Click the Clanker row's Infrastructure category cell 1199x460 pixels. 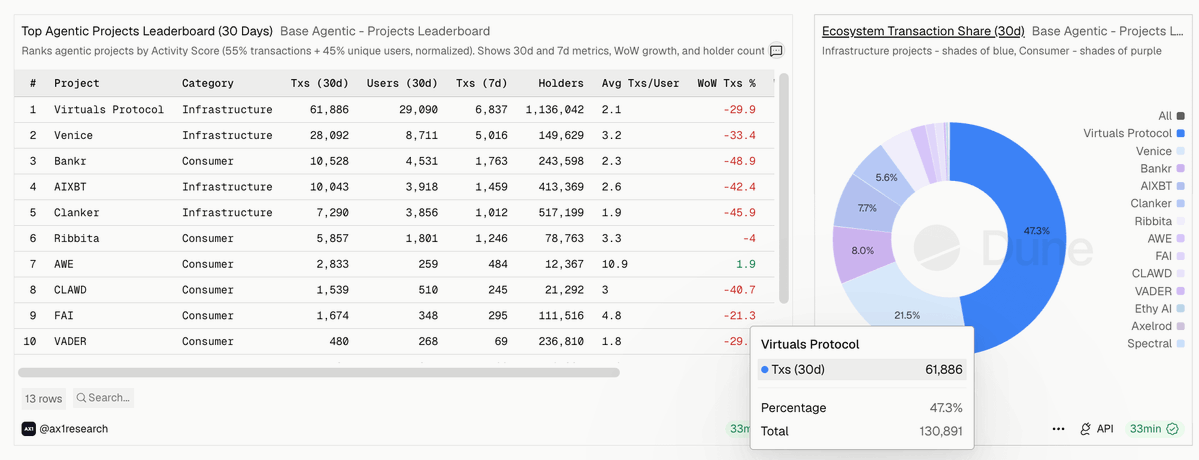click(227, 212)
